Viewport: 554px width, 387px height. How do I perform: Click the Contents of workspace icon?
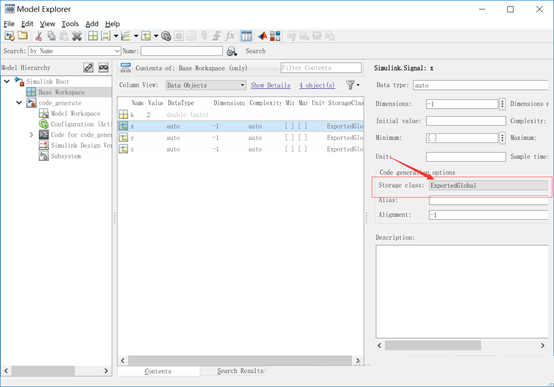point(125,68)
